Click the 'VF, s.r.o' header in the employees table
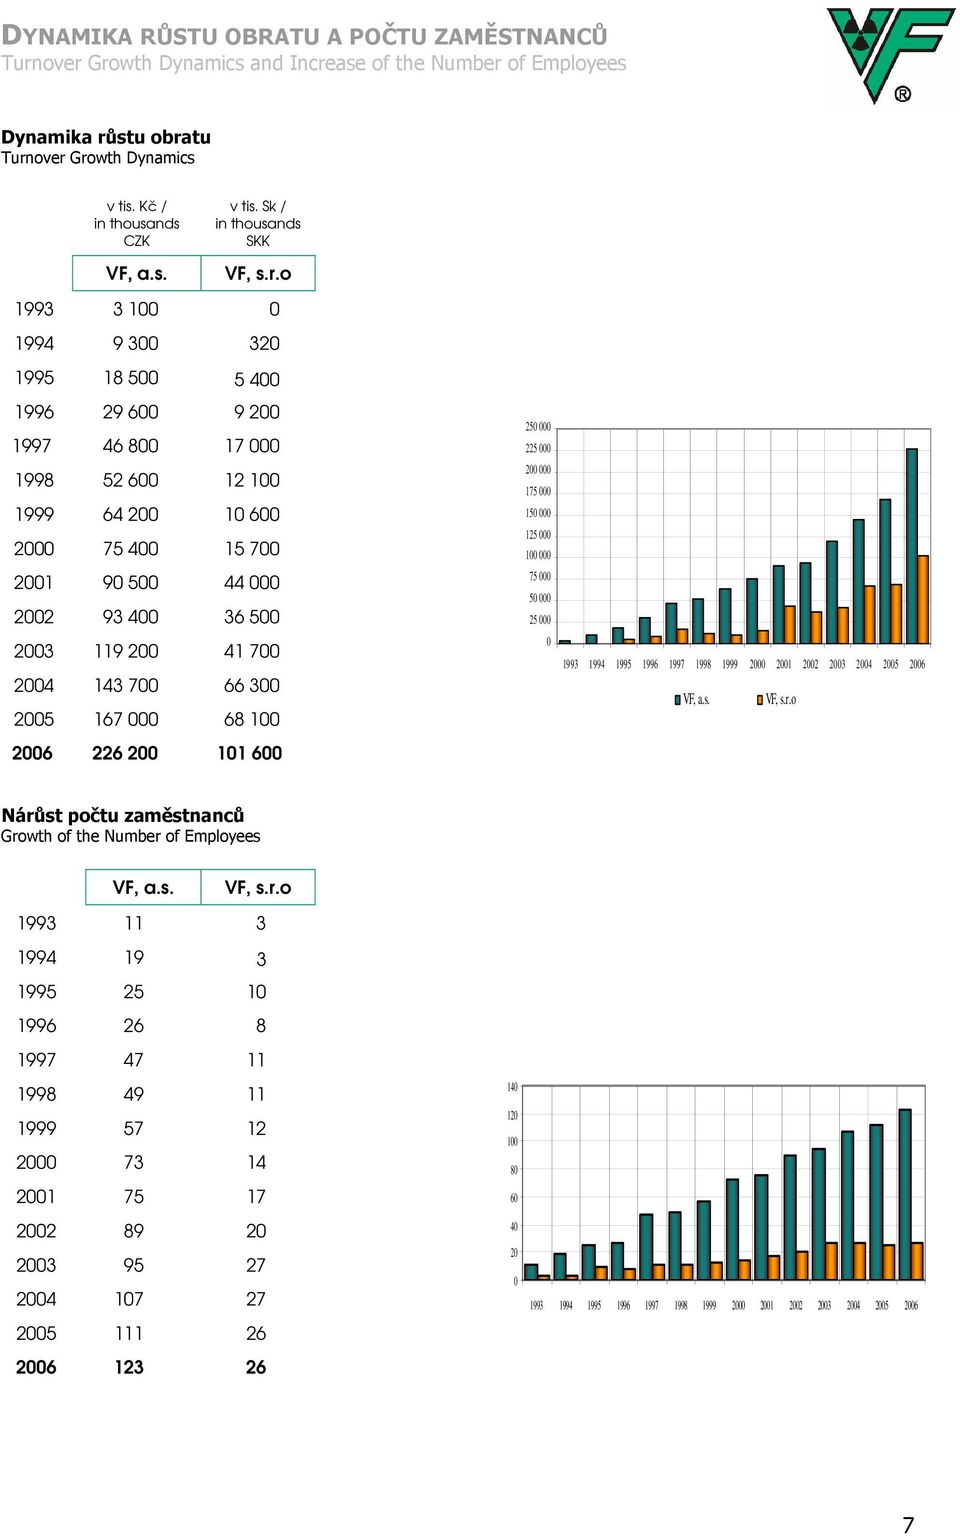This screenshot has width=960, height=1536. (258, 888)
